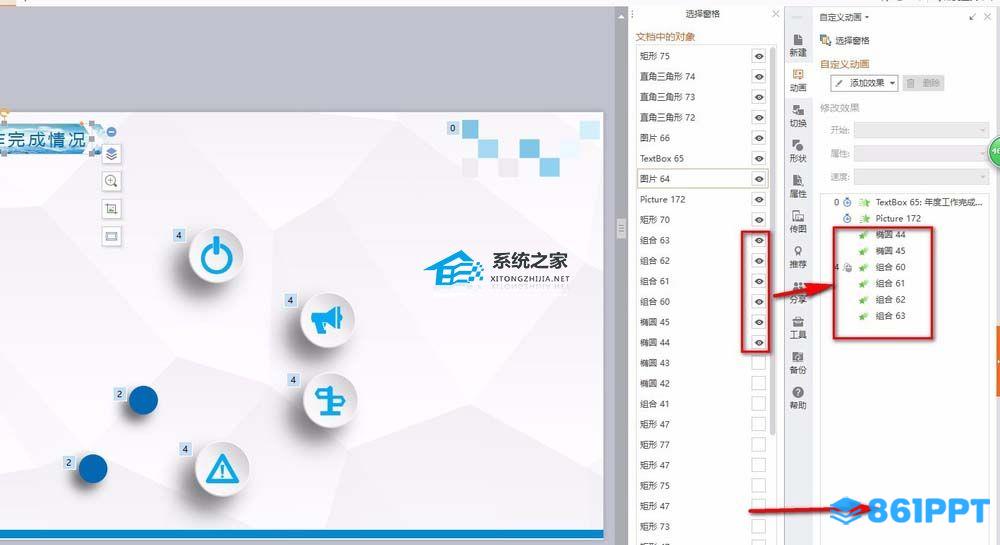The image size is (1000, 545).
Task: Click 选择窗格 icon in animation pane
Action: click(825, 40)
